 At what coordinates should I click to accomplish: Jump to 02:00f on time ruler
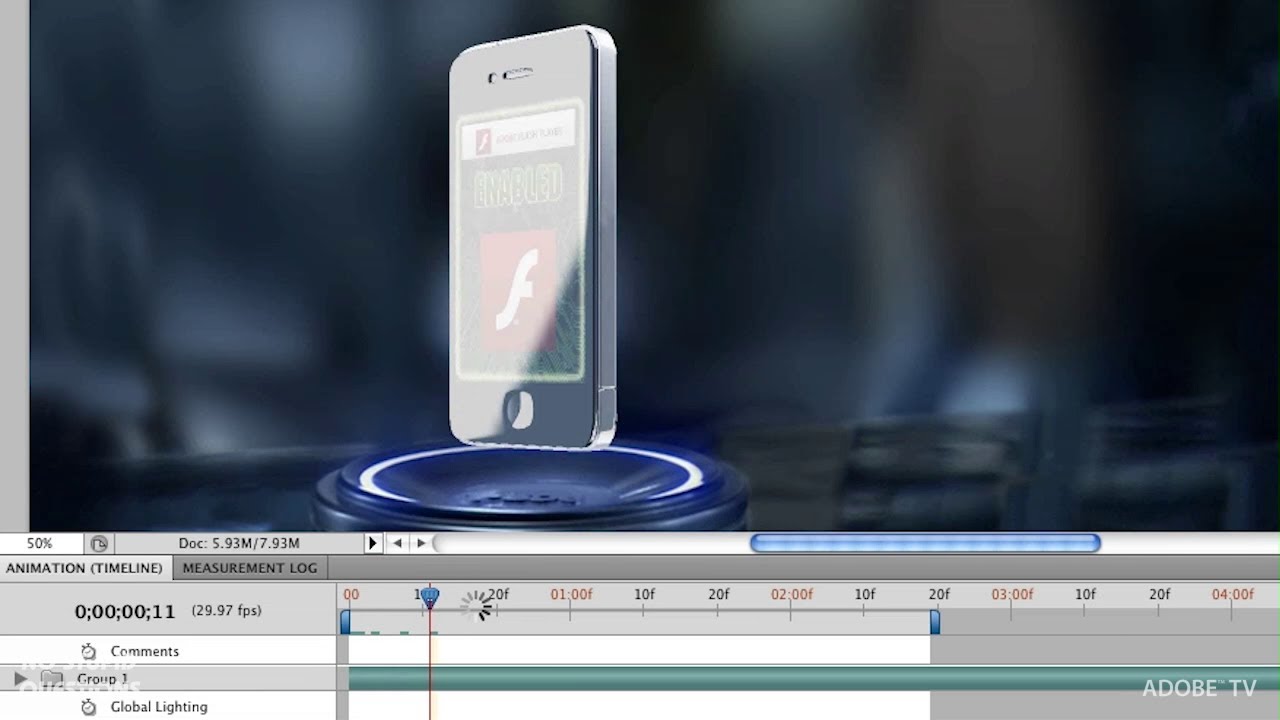click(x=791, y=594)
